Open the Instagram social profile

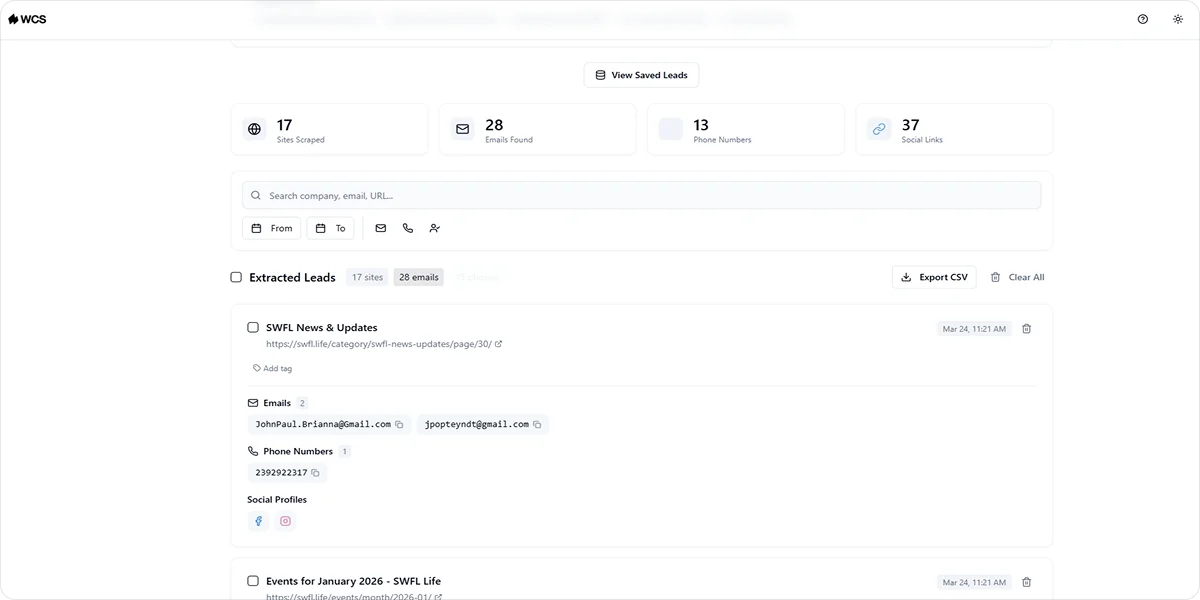pos(285,521)
